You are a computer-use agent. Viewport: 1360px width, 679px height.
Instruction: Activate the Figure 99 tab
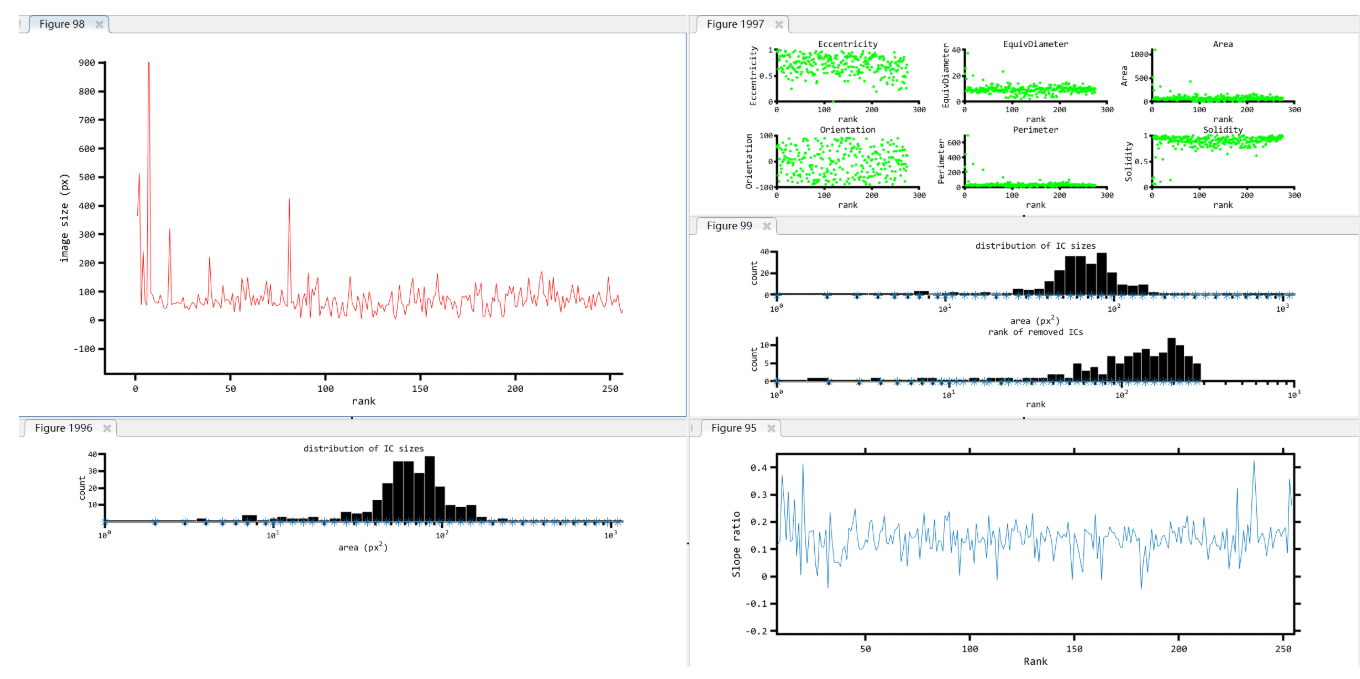click(732, 226)
